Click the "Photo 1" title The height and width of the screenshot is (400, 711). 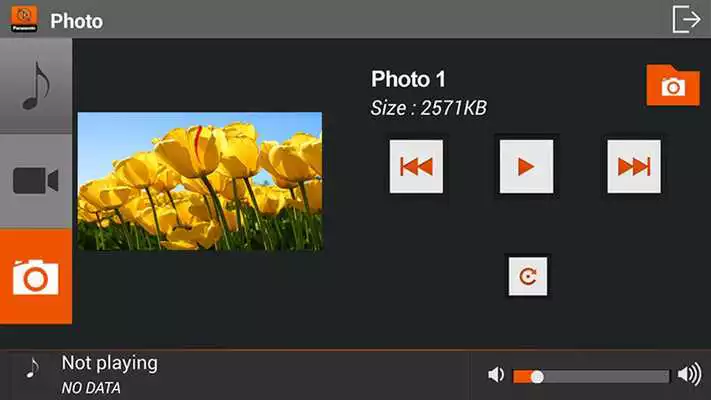(x=408, y=79)
